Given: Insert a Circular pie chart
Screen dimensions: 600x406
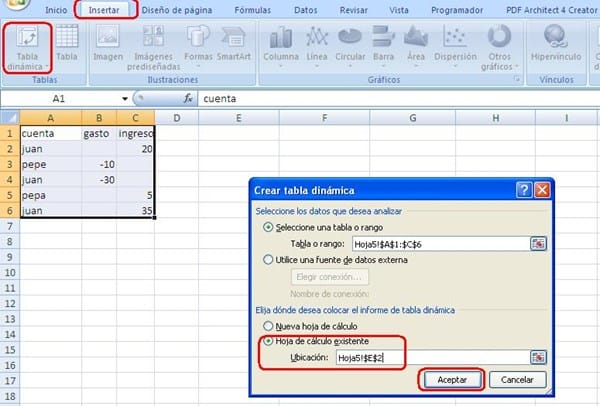Looking at the screenshot, I should (350, 46).
